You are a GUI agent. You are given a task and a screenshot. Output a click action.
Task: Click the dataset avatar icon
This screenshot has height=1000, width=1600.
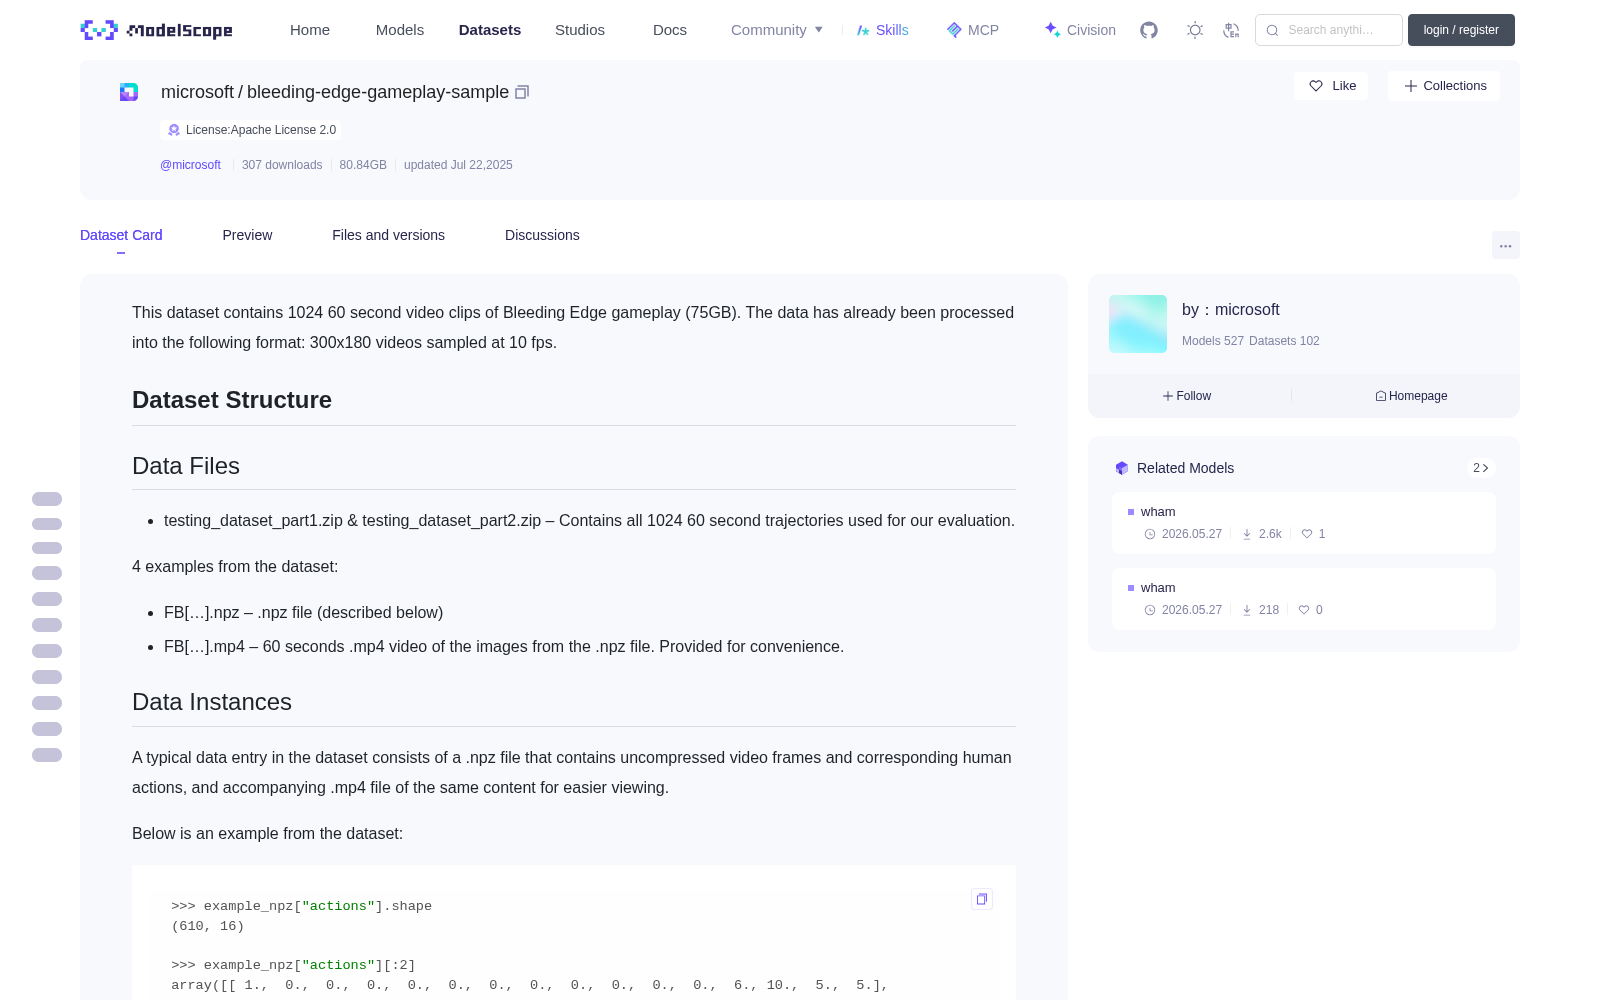click(129, 92)
